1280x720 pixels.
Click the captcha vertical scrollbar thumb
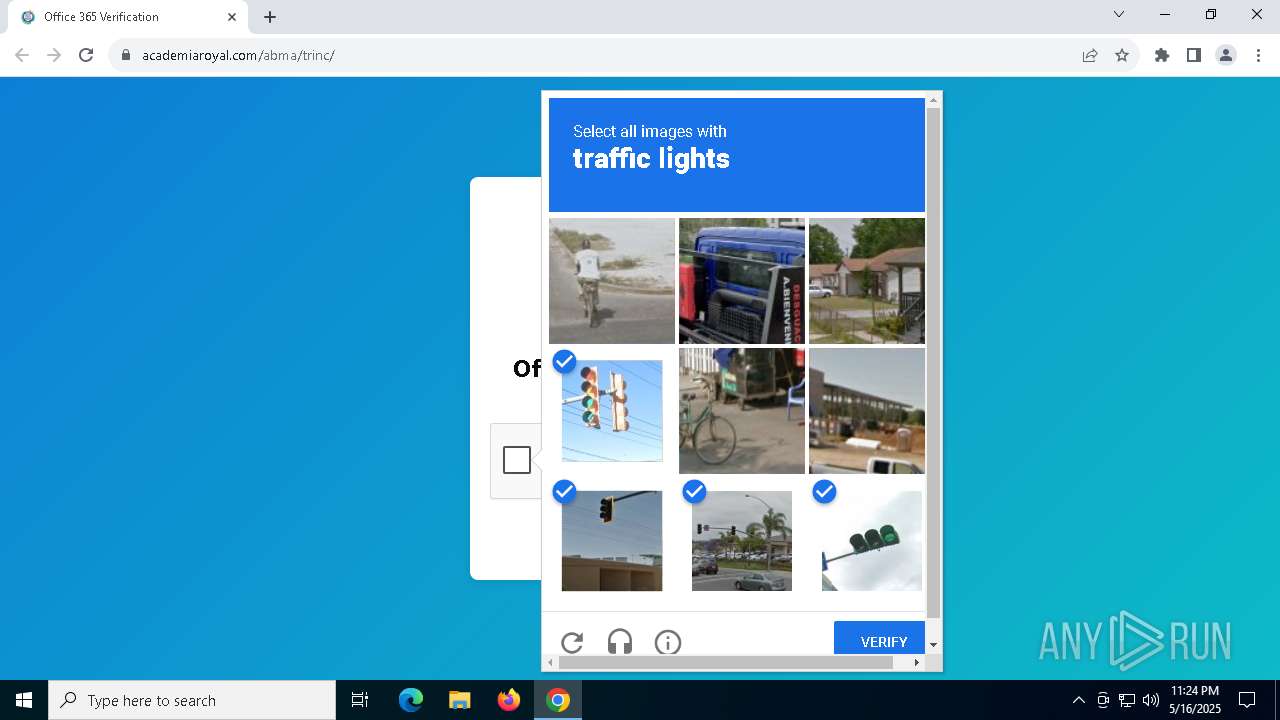point(934,363)
